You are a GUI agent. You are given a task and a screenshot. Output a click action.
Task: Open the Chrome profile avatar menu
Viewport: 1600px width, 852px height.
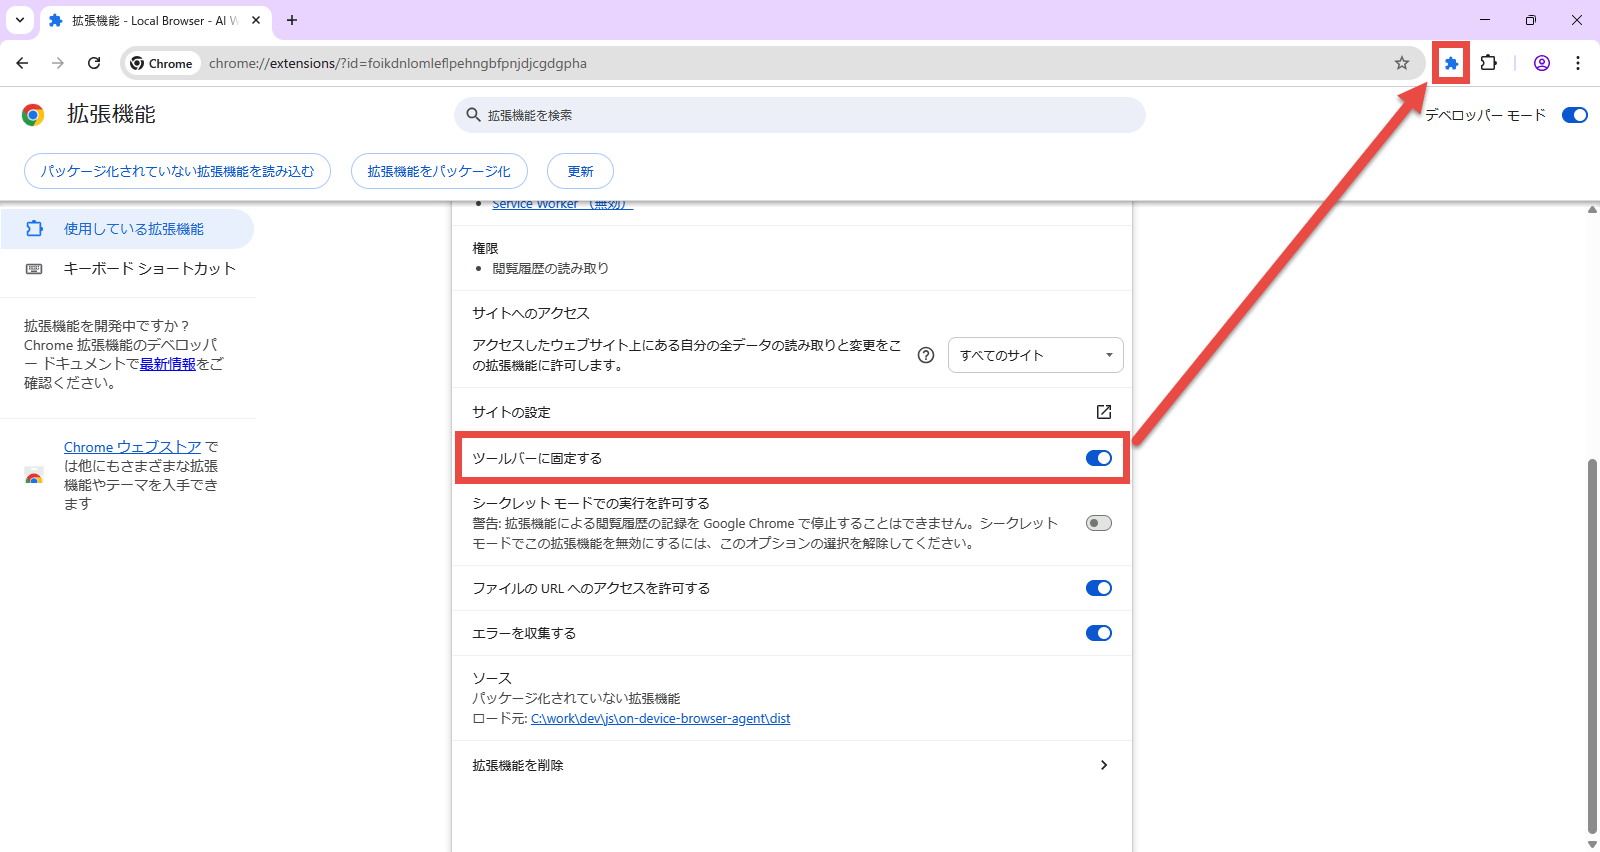1541,63
